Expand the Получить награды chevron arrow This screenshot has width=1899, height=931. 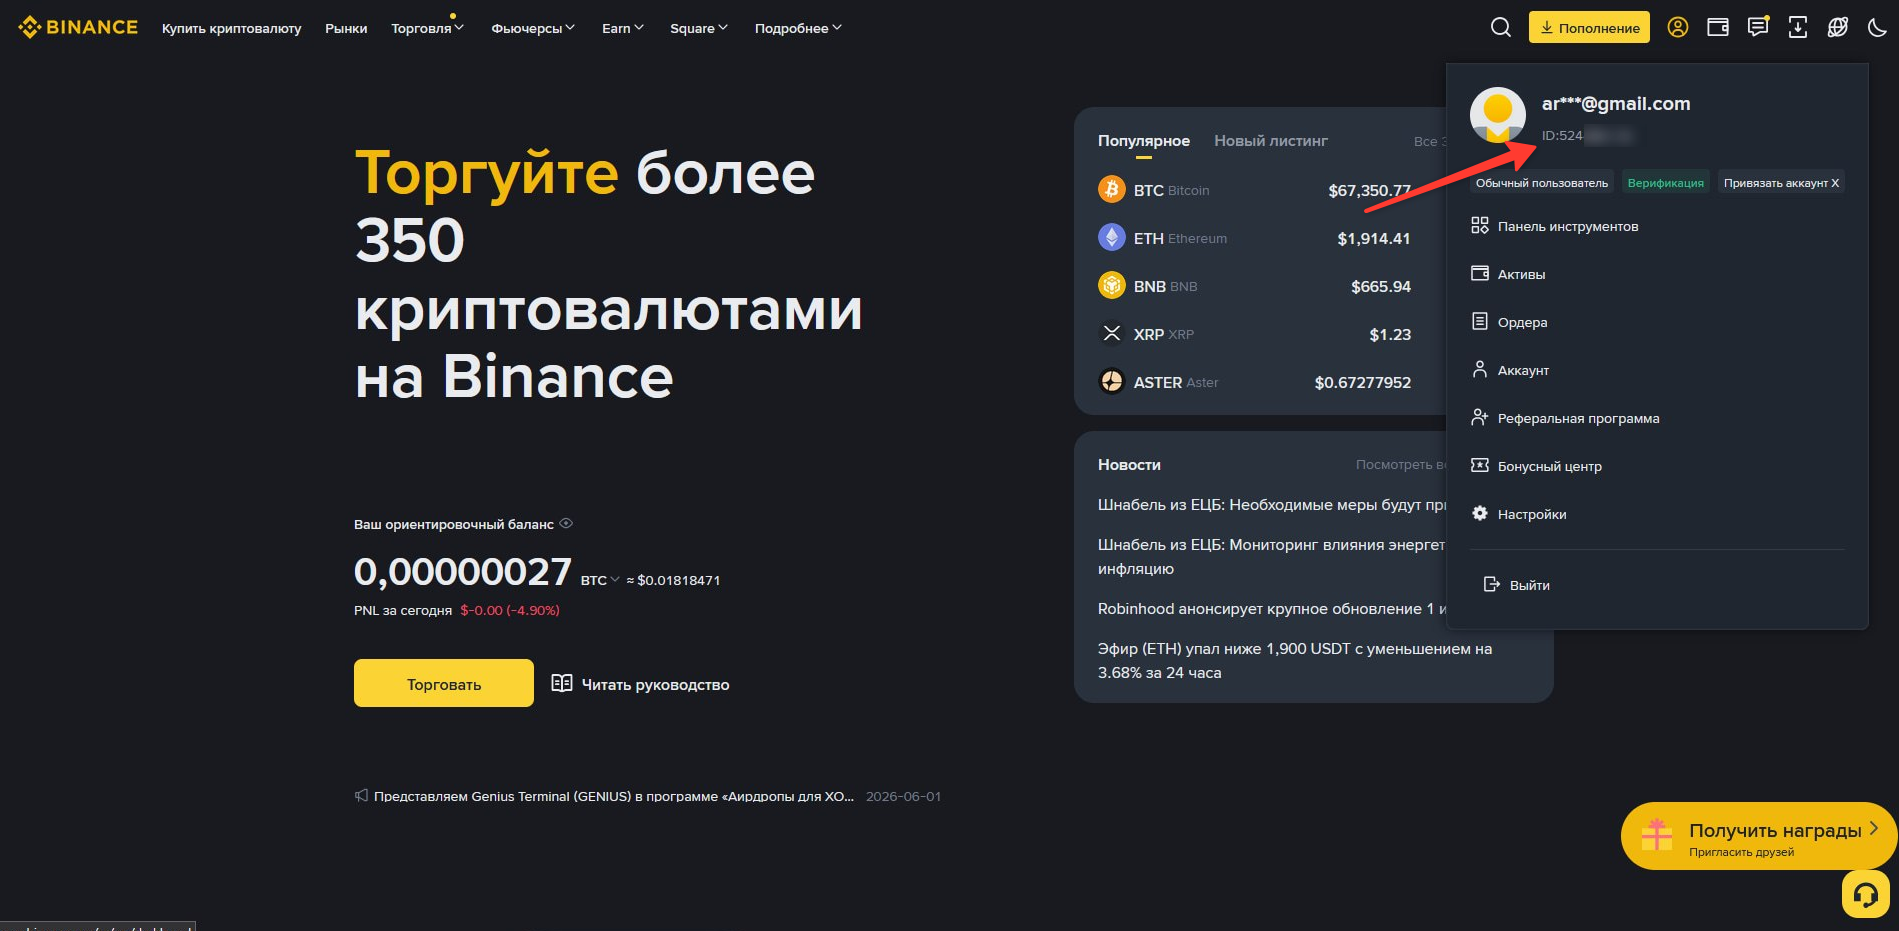point(1874,828)
